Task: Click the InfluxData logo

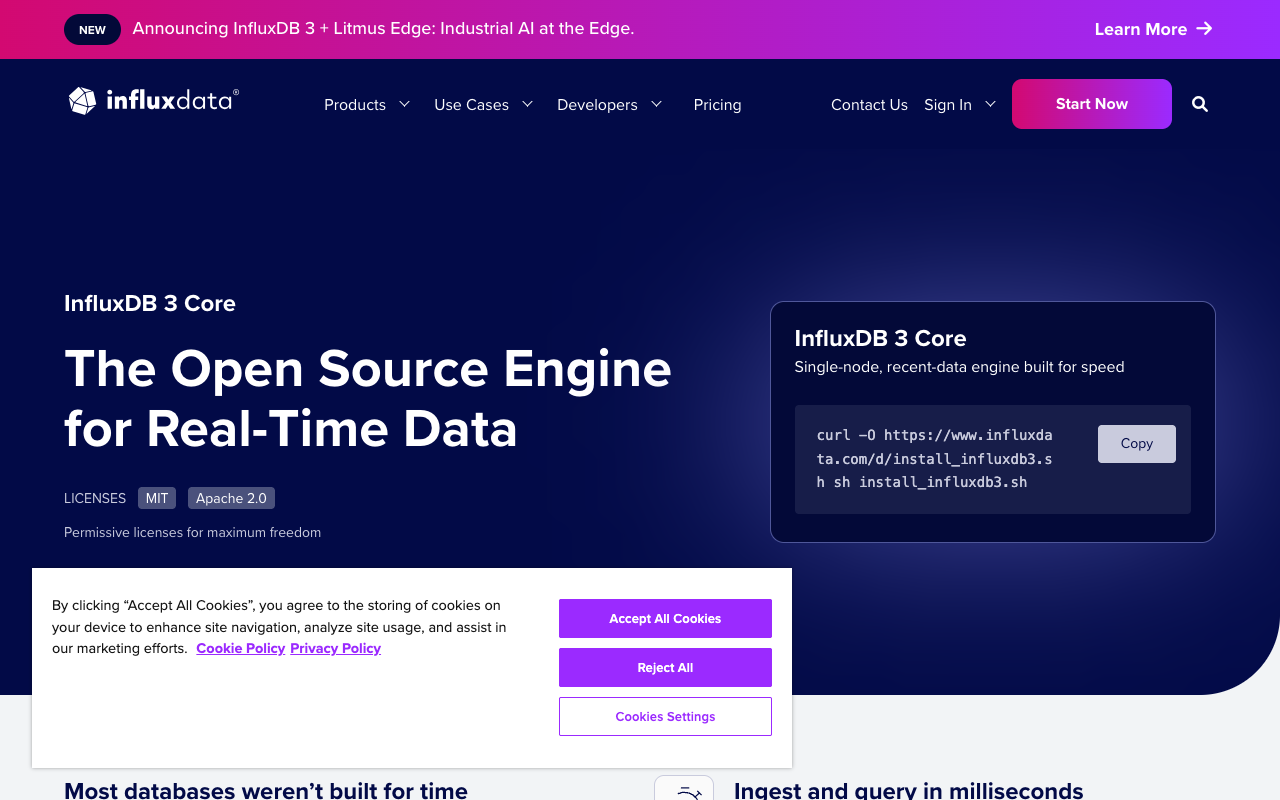Action: tap(153, 101)
